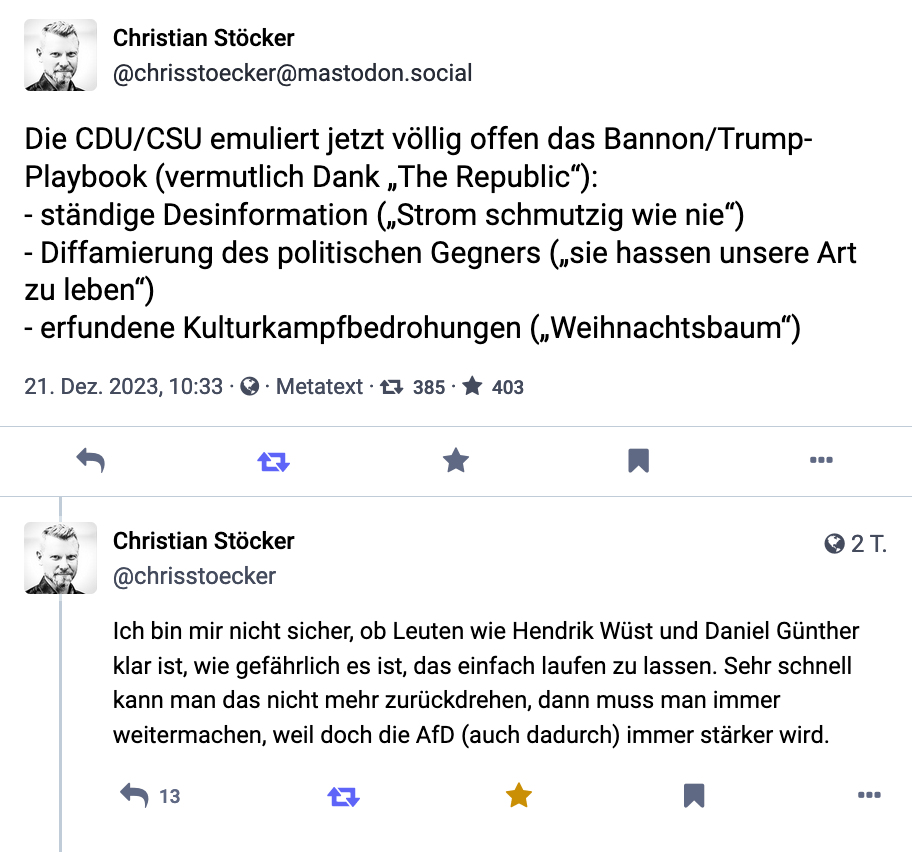Viewport: 912px width, 852px height.
Task: Open Christian Stöcker's avatar in main post
Action: point(61,55)
